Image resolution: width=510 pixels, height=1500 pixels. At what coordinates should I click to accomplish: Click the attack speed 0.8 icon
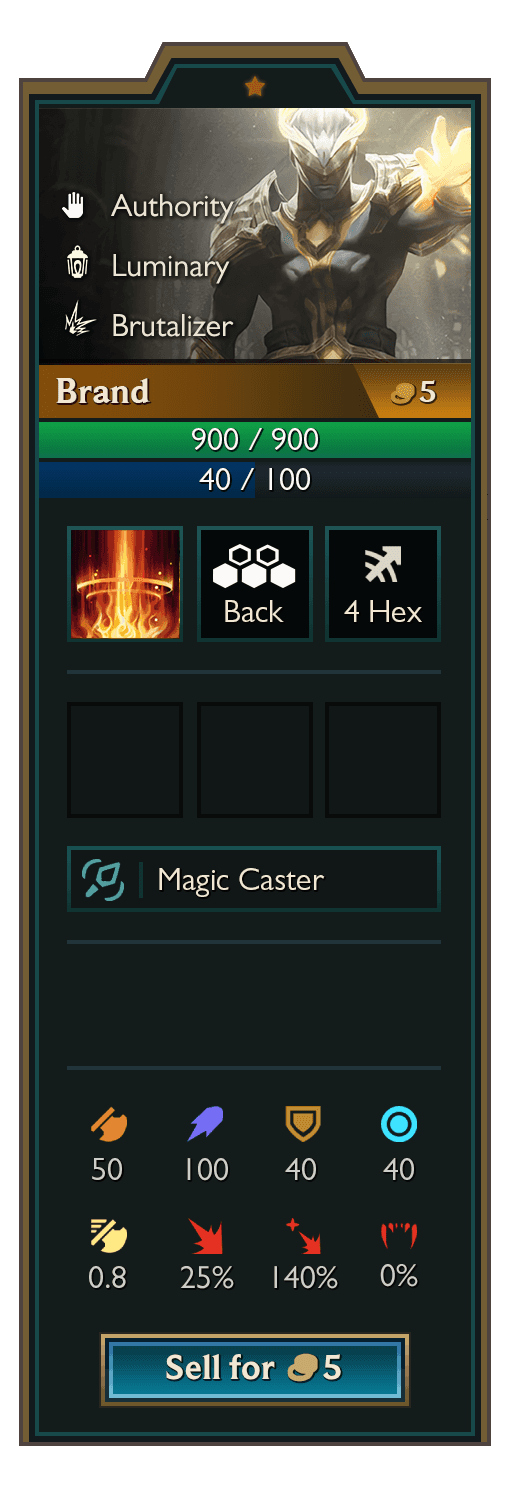pyautogui.click(x=108, y=1235)
